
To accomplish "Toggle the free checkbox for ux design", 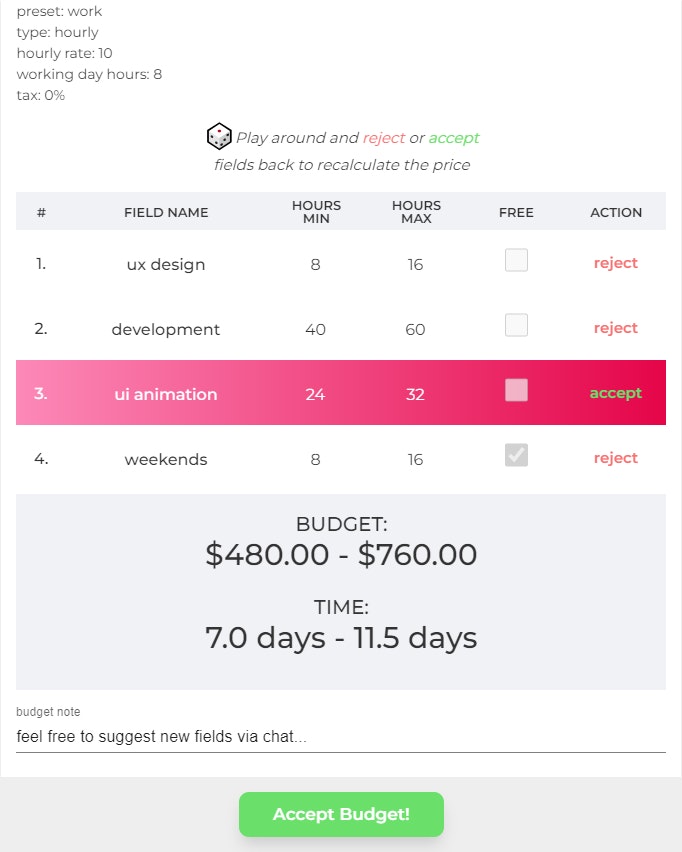I will (x=516, y=260).
